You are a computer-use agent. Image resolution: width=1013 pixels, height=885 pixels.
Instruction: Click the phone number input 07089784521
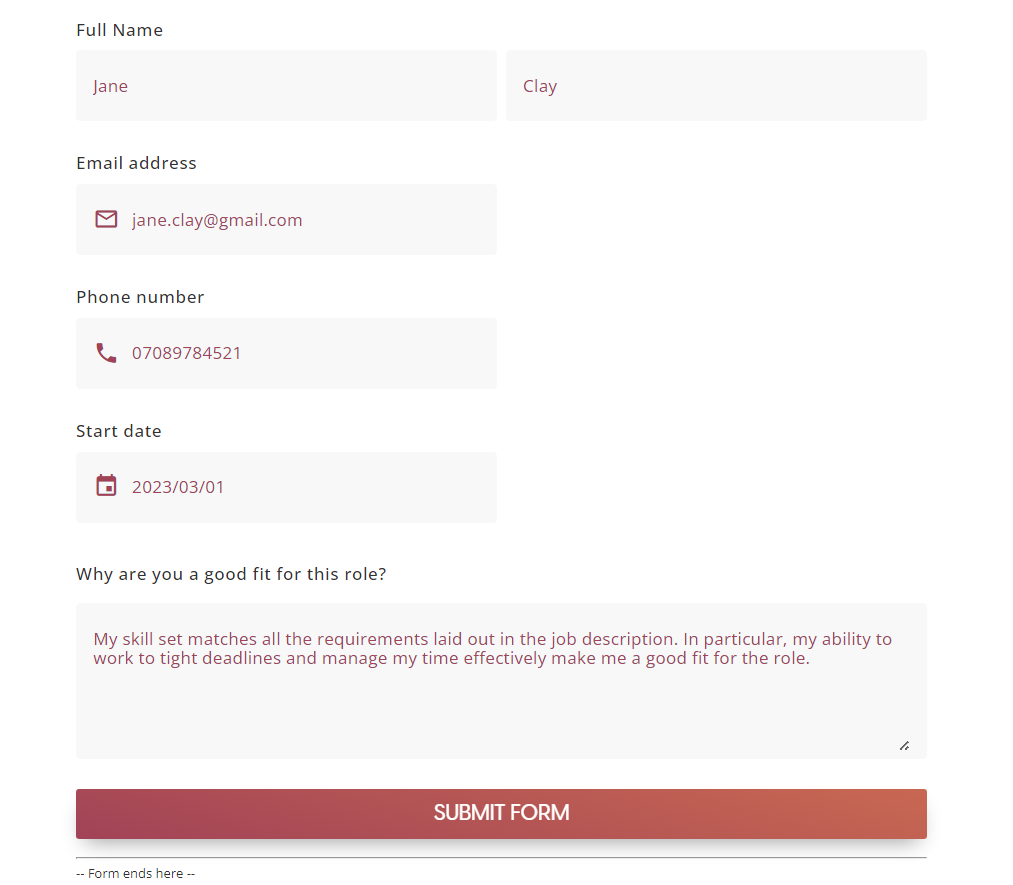tap(300, 353)
